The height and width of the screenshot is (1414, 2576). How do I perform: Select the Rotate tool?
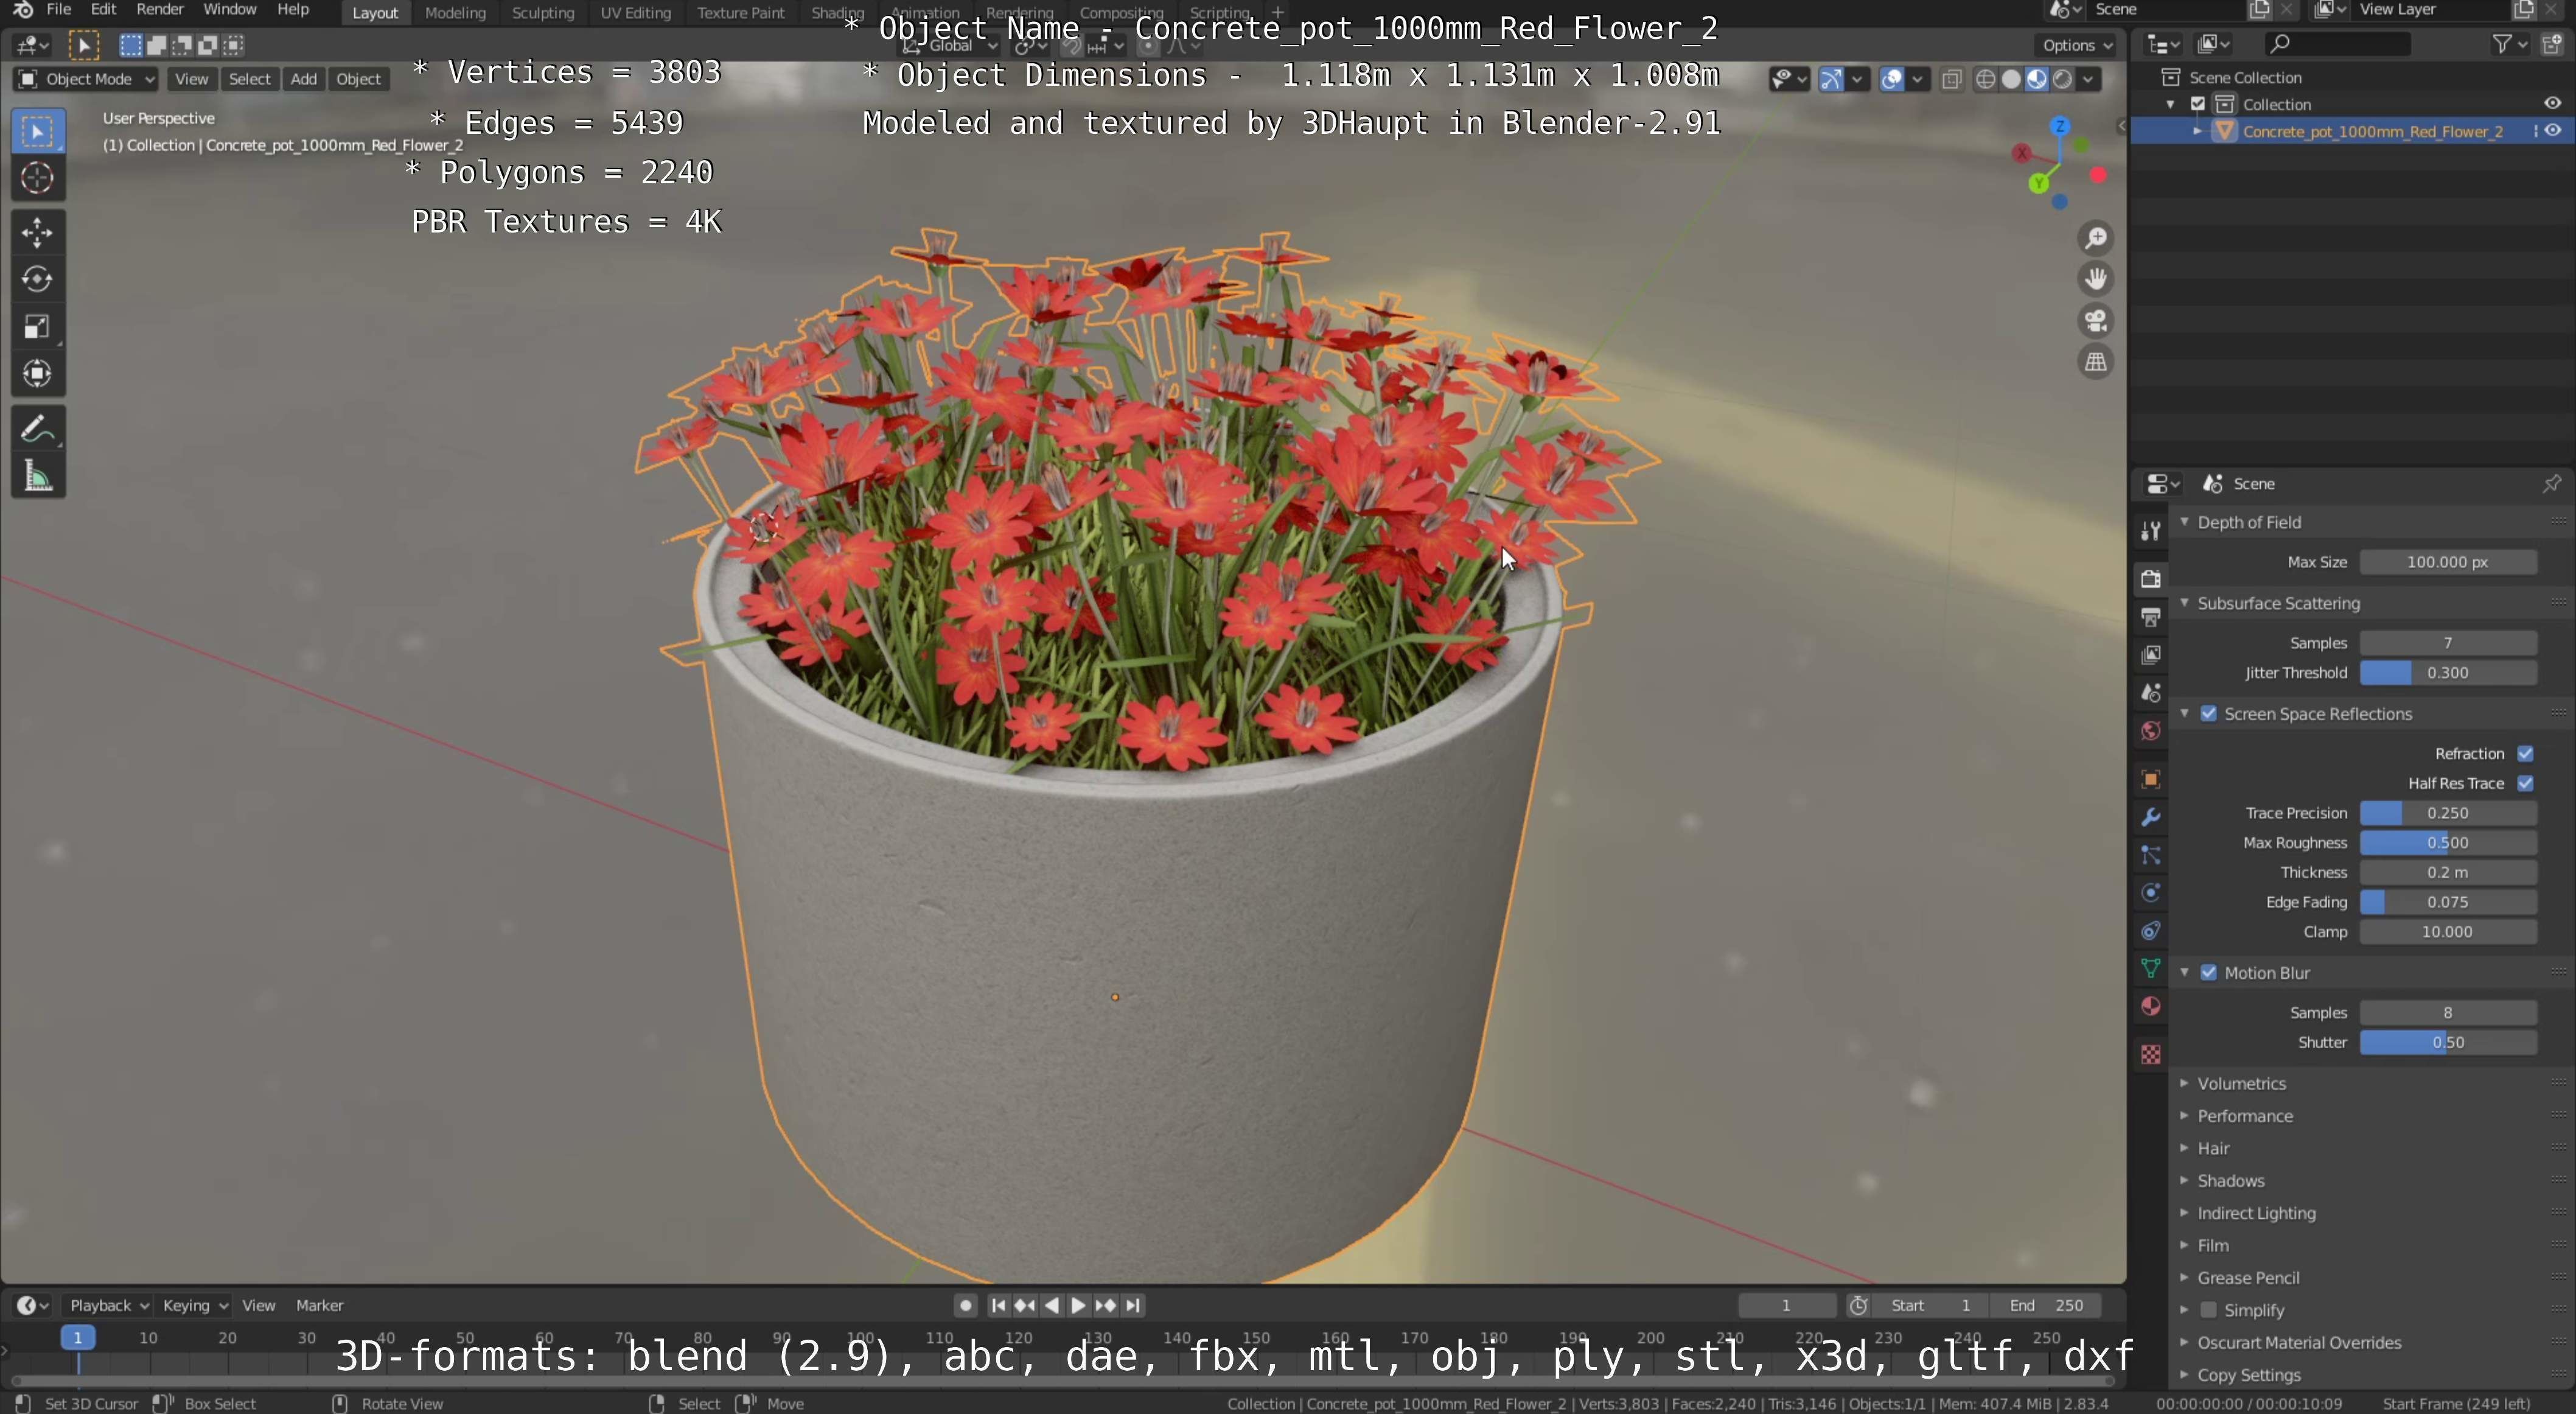tap(38, 280)
